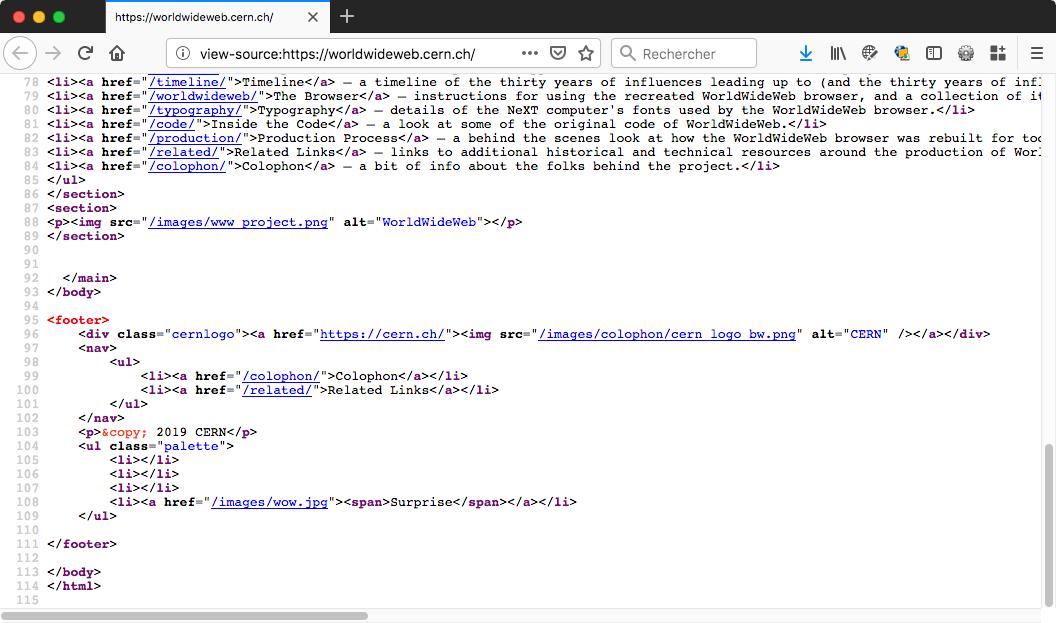Go back with the back arrow button
Viewport: 1056px width, 623px height.
click(x=20, y=53)
